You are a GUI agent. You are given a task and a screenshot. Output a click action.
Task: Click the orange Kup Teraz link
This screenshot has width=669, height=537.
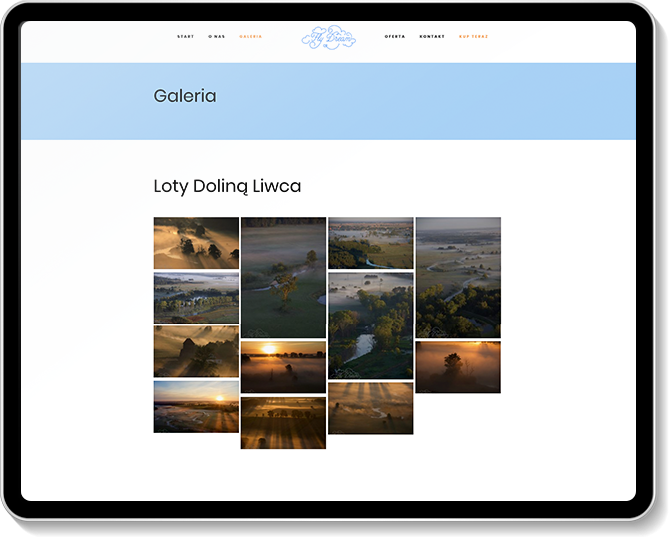(x=473, y=37)
